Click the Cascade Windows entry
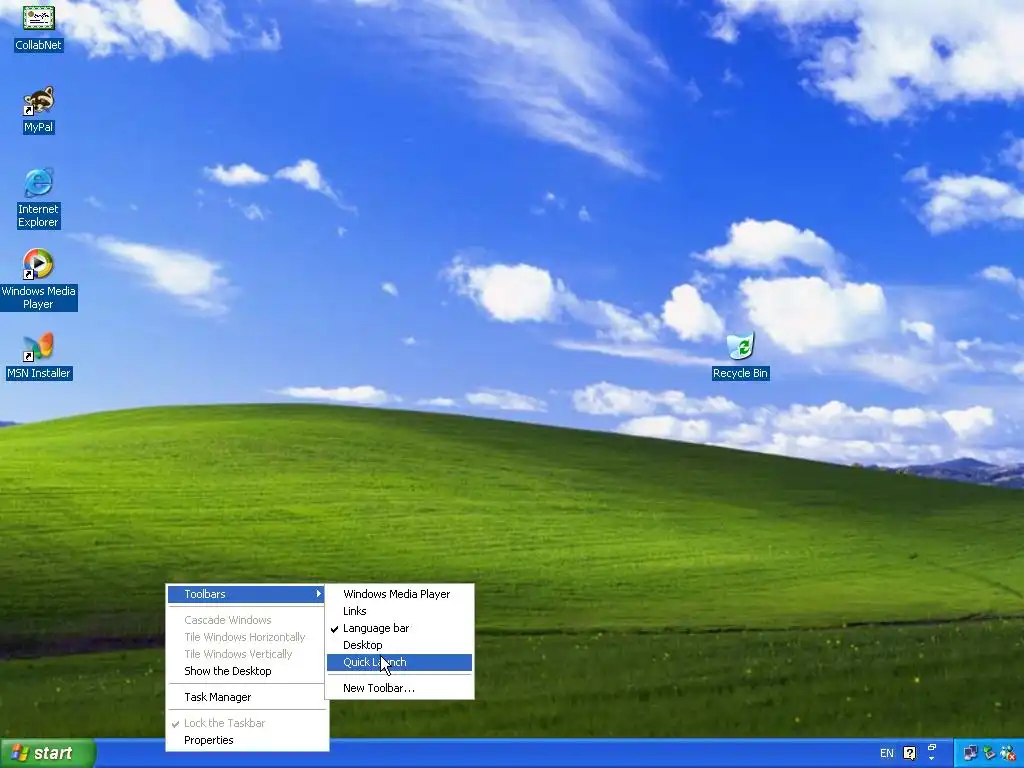The width and height of the screenshot is (1024, 768). coord(246,620)
